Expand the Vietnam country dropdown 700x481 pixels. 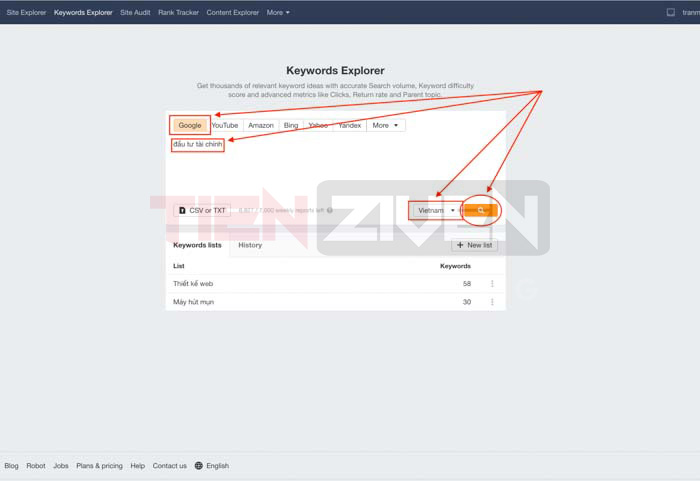pos(436,210)
